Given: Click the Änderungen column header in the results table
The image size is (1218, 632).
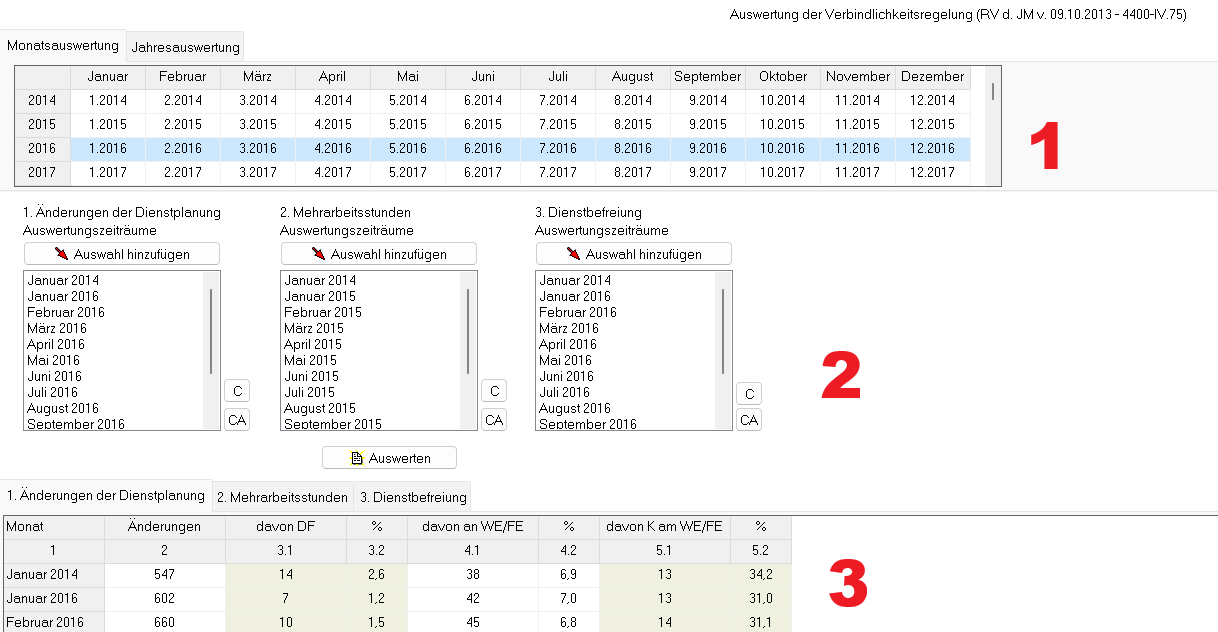Looking at the screenshot, I should click(x=165, y=526).
